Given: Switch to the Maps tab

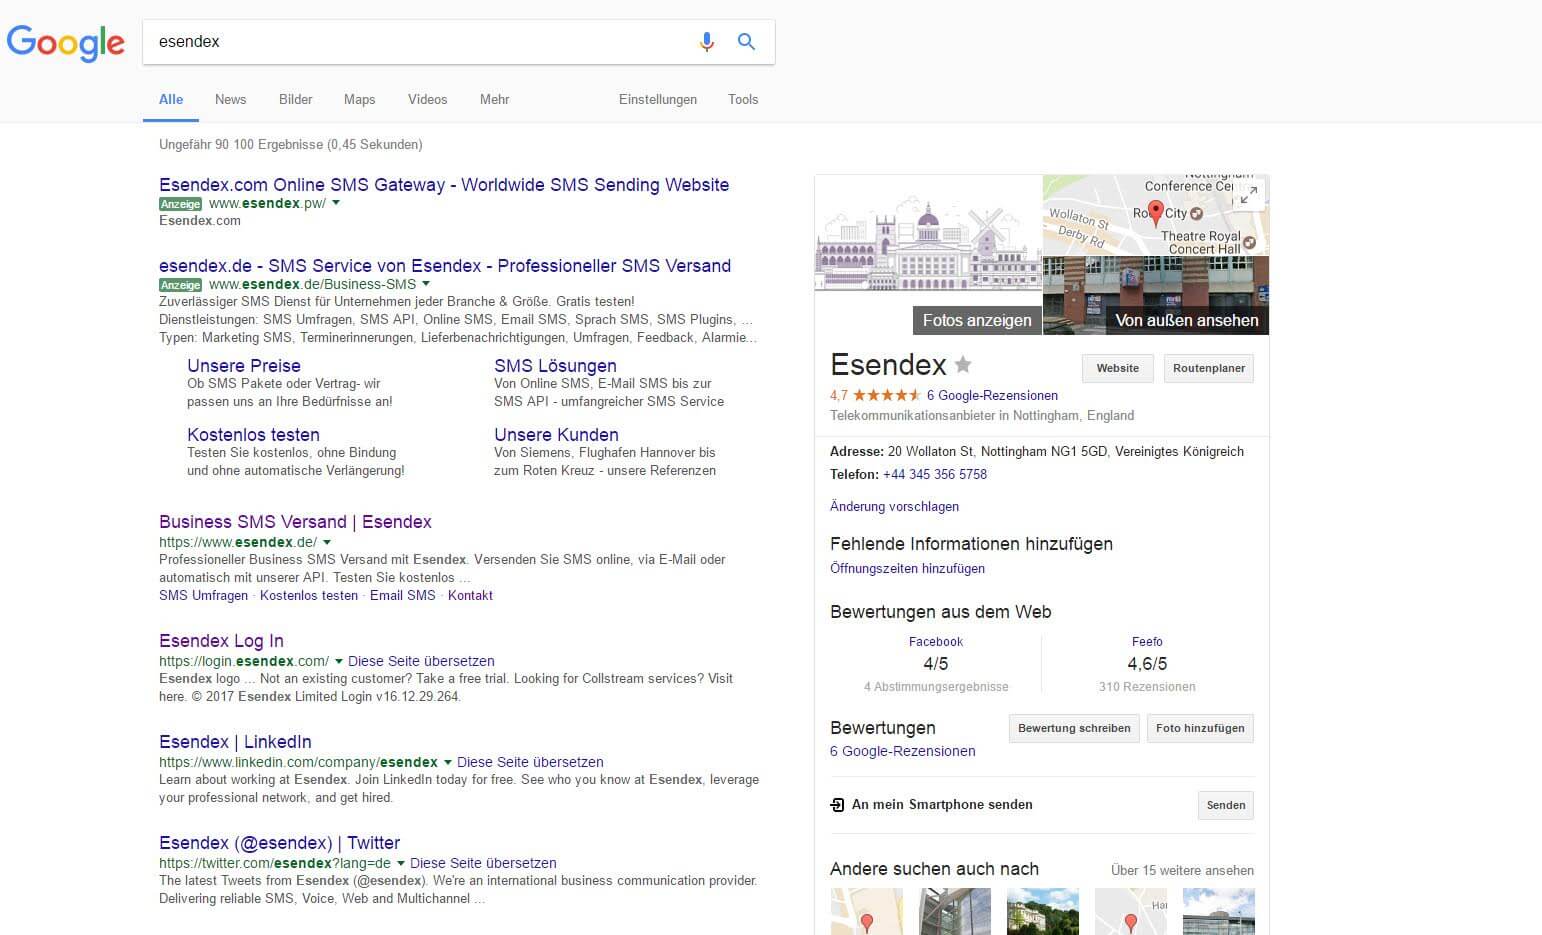Looking at the screenshot, I should 359,99.
